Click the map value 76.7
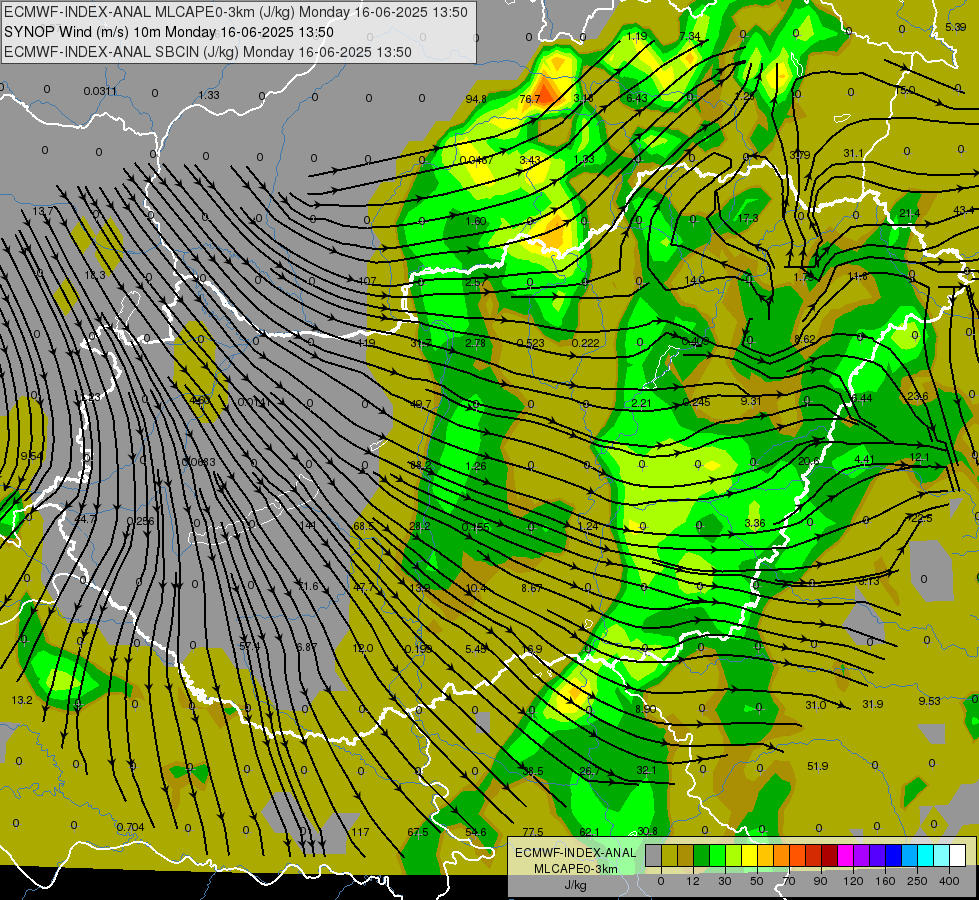 (529, 99)
